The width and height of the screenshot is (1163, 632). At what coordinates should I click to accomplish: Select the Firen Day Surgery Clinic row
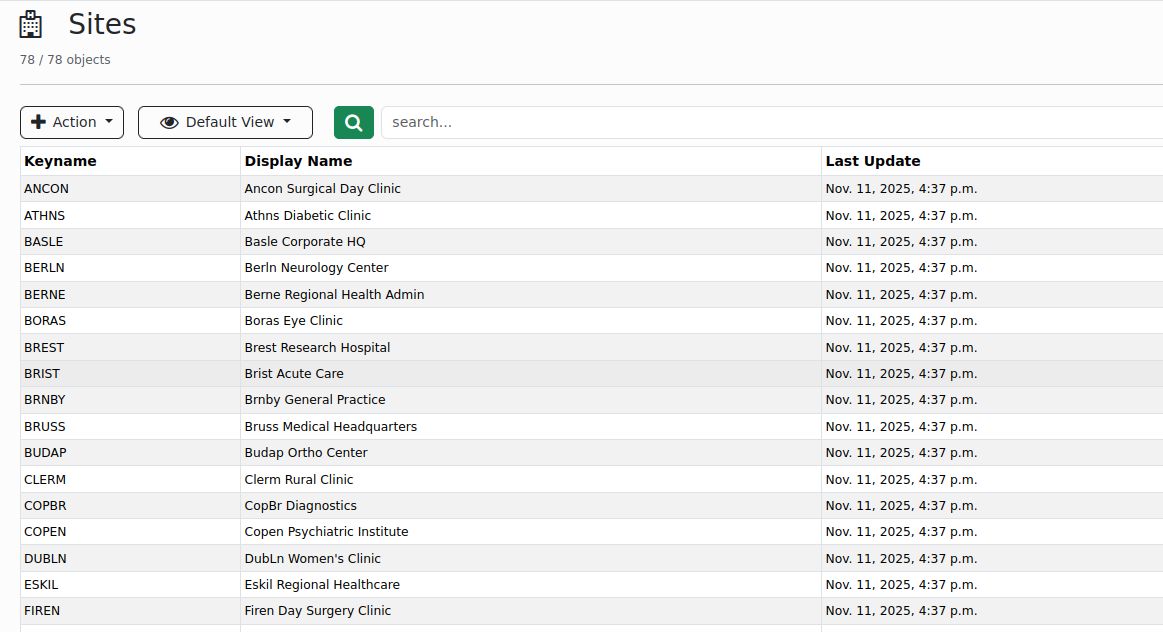tap(317, 611)
